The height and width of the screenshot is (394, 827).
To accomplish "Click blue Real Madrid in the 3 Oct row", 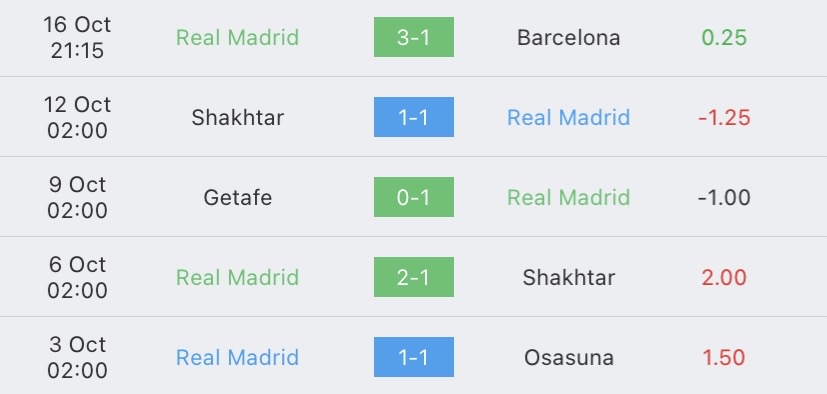I will coord(237,358).
